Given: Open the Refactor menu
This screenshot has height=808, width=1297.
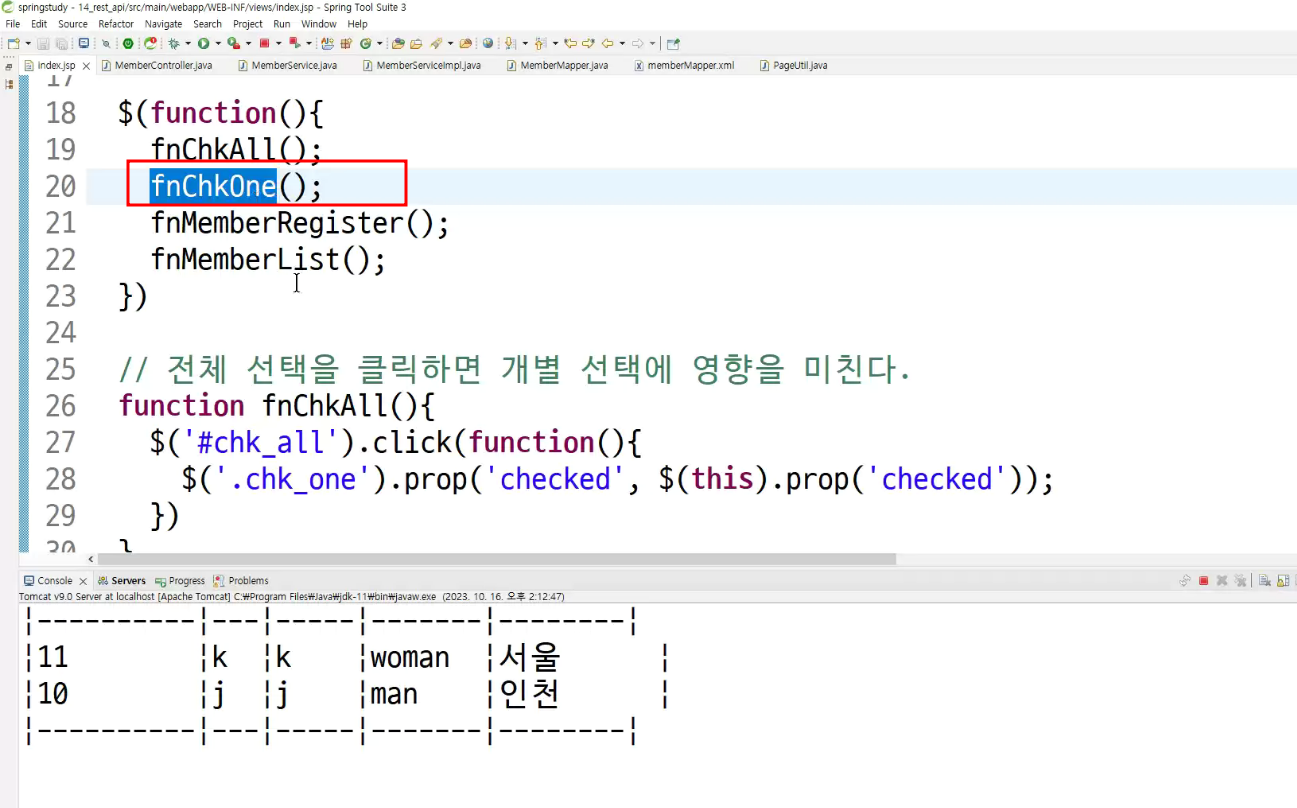Looking at the screenshot, I should [116, 24].
